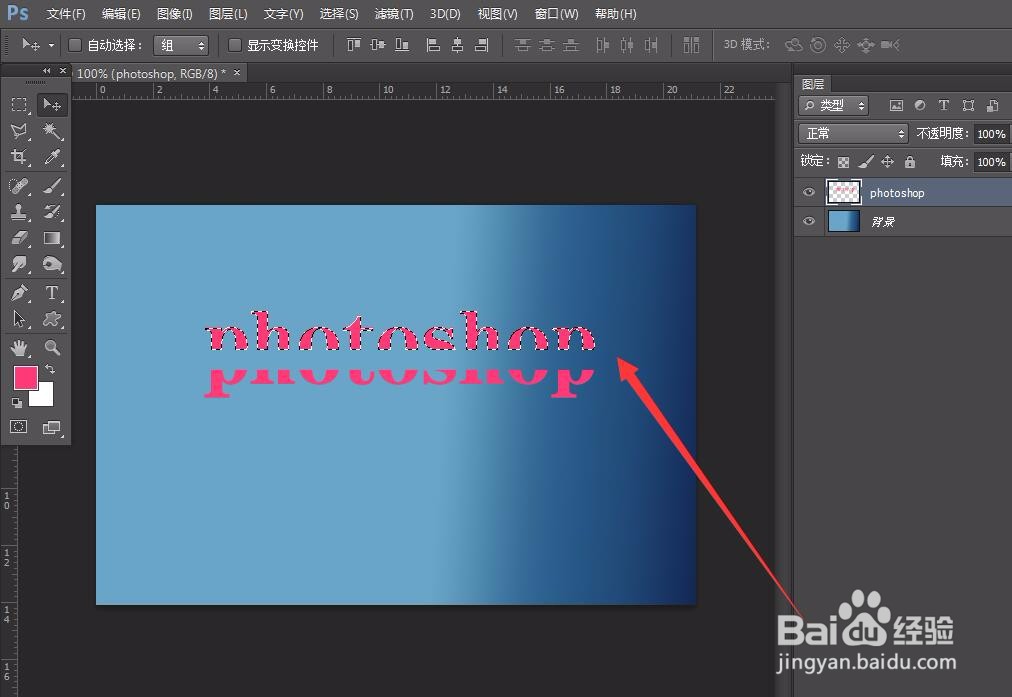
Task: Select the Brush tool
Action: coord(52,186)
